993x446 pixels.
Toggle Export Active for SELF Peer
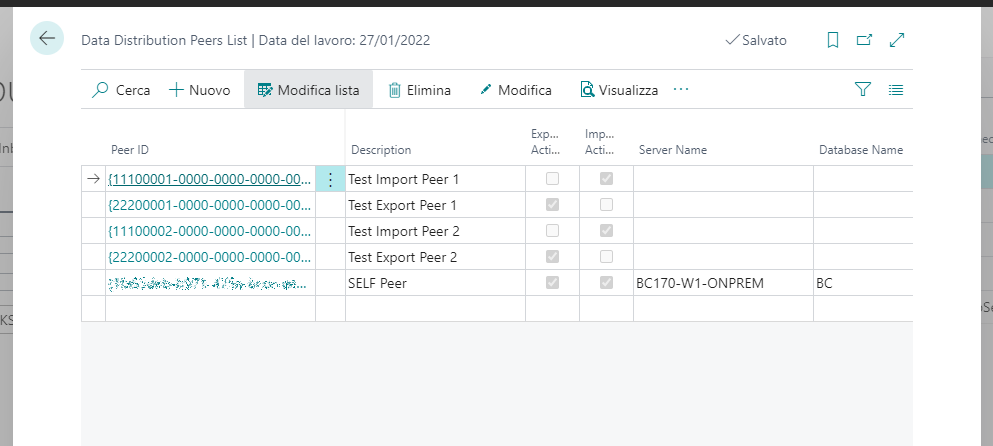point(552,283)
